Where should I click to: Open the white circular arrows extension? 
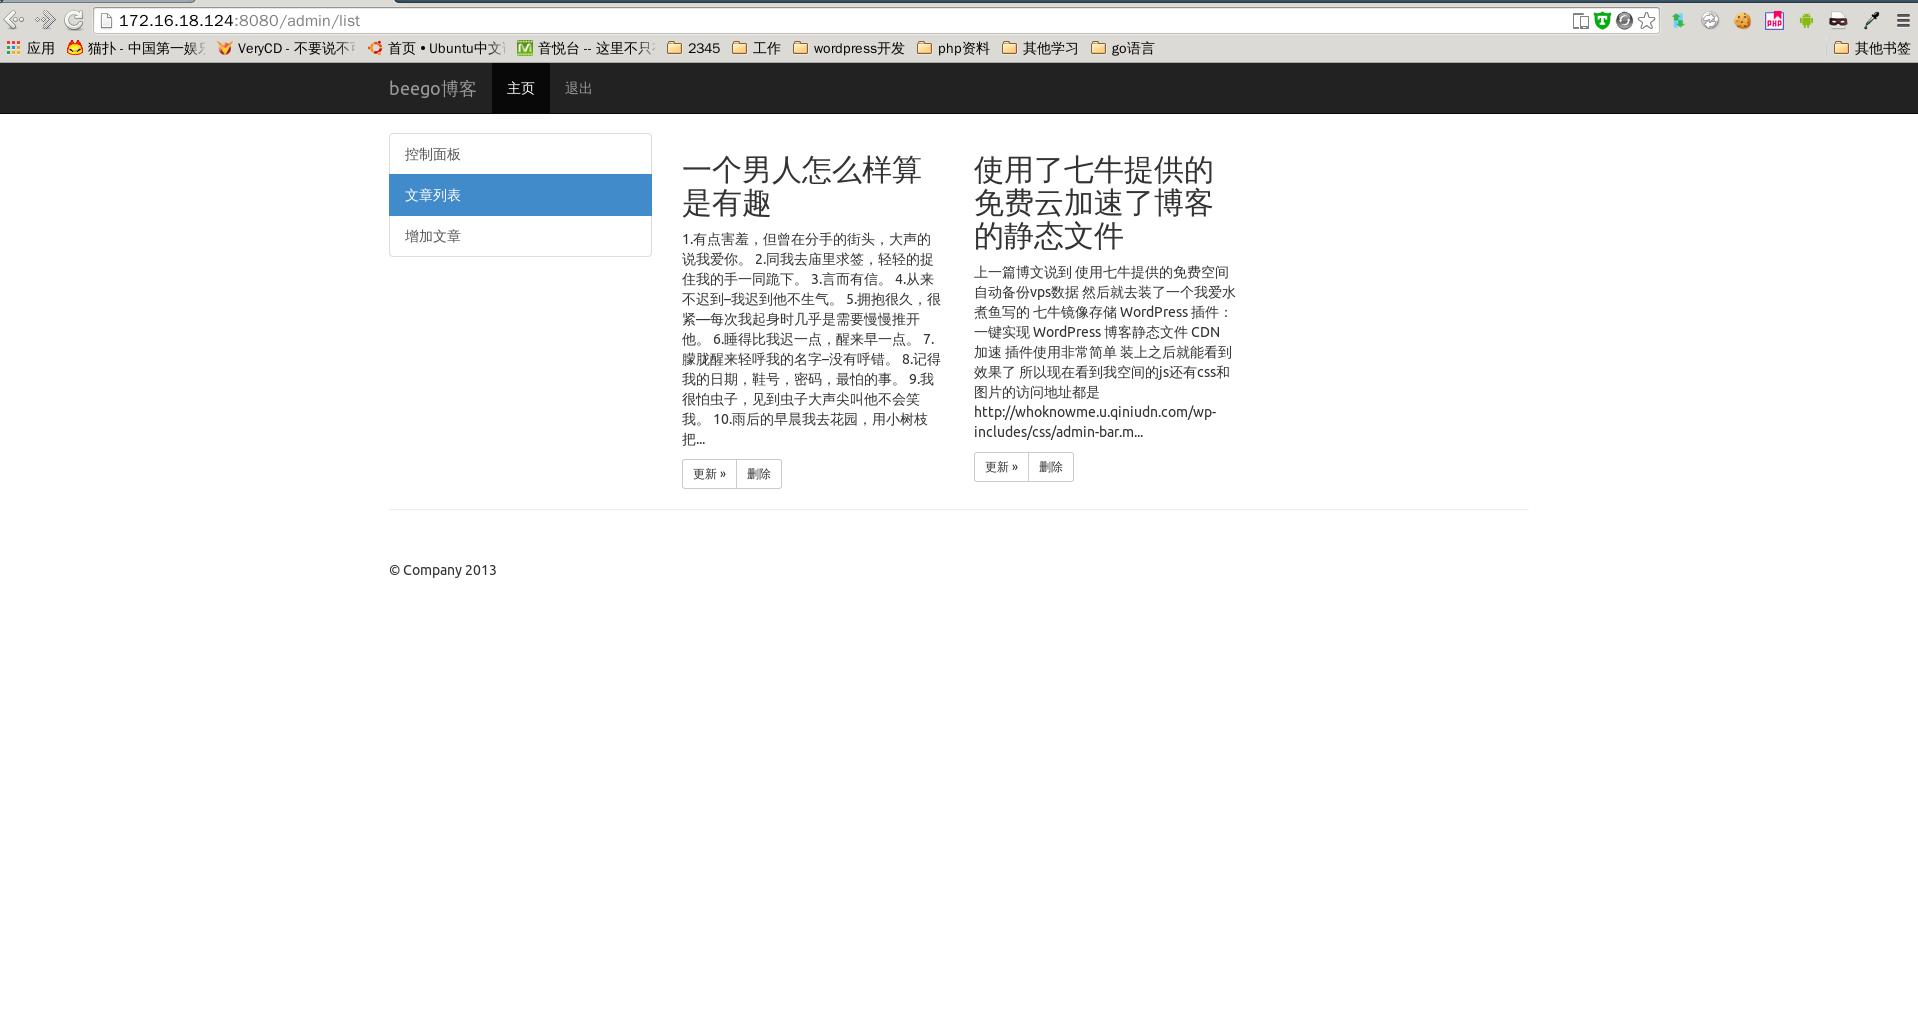1710,20
